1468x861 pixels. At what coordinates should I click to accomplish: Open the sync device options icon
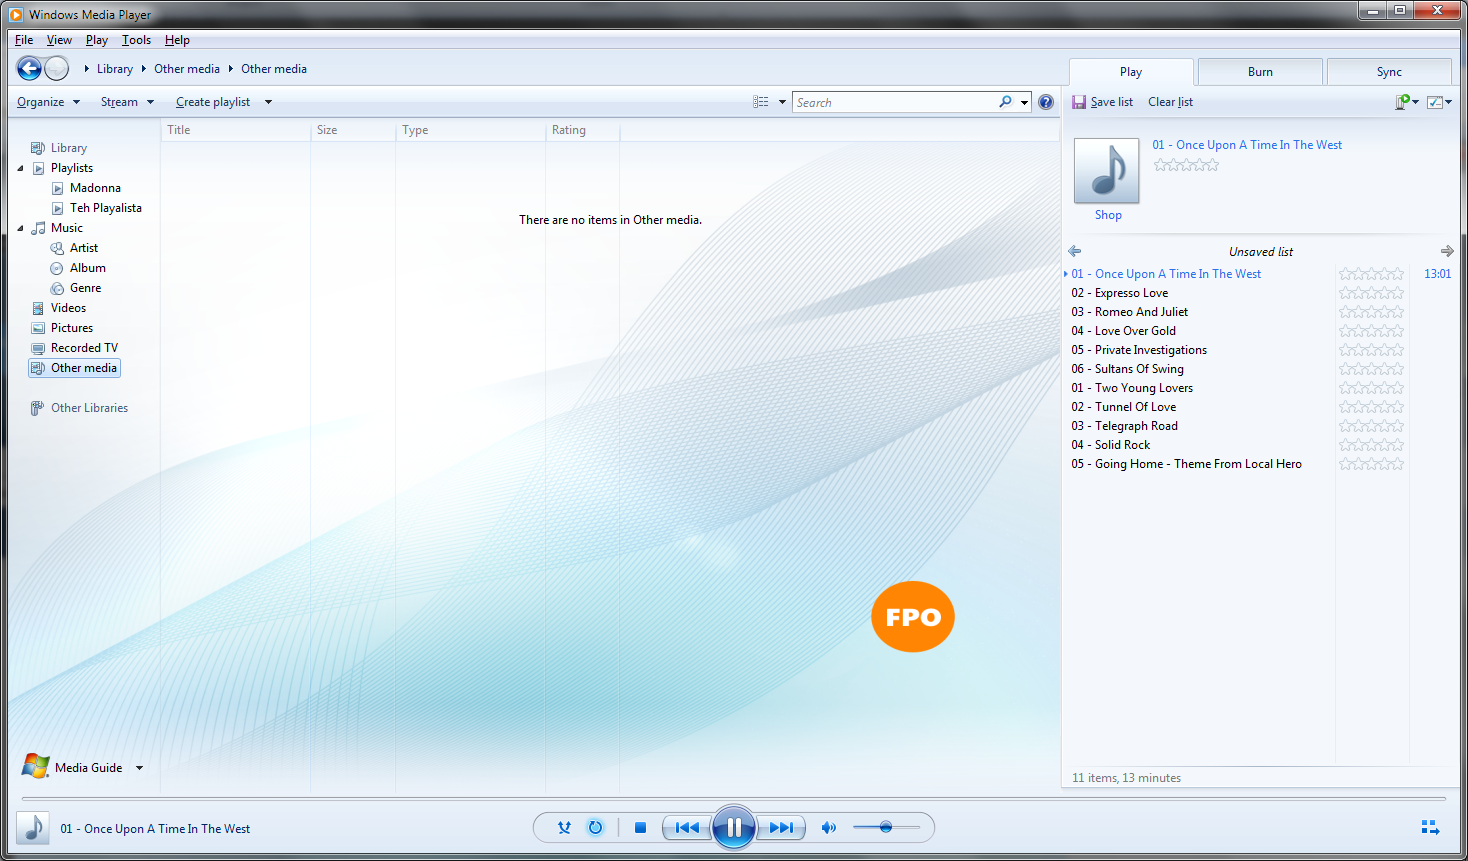(1407, 102)
